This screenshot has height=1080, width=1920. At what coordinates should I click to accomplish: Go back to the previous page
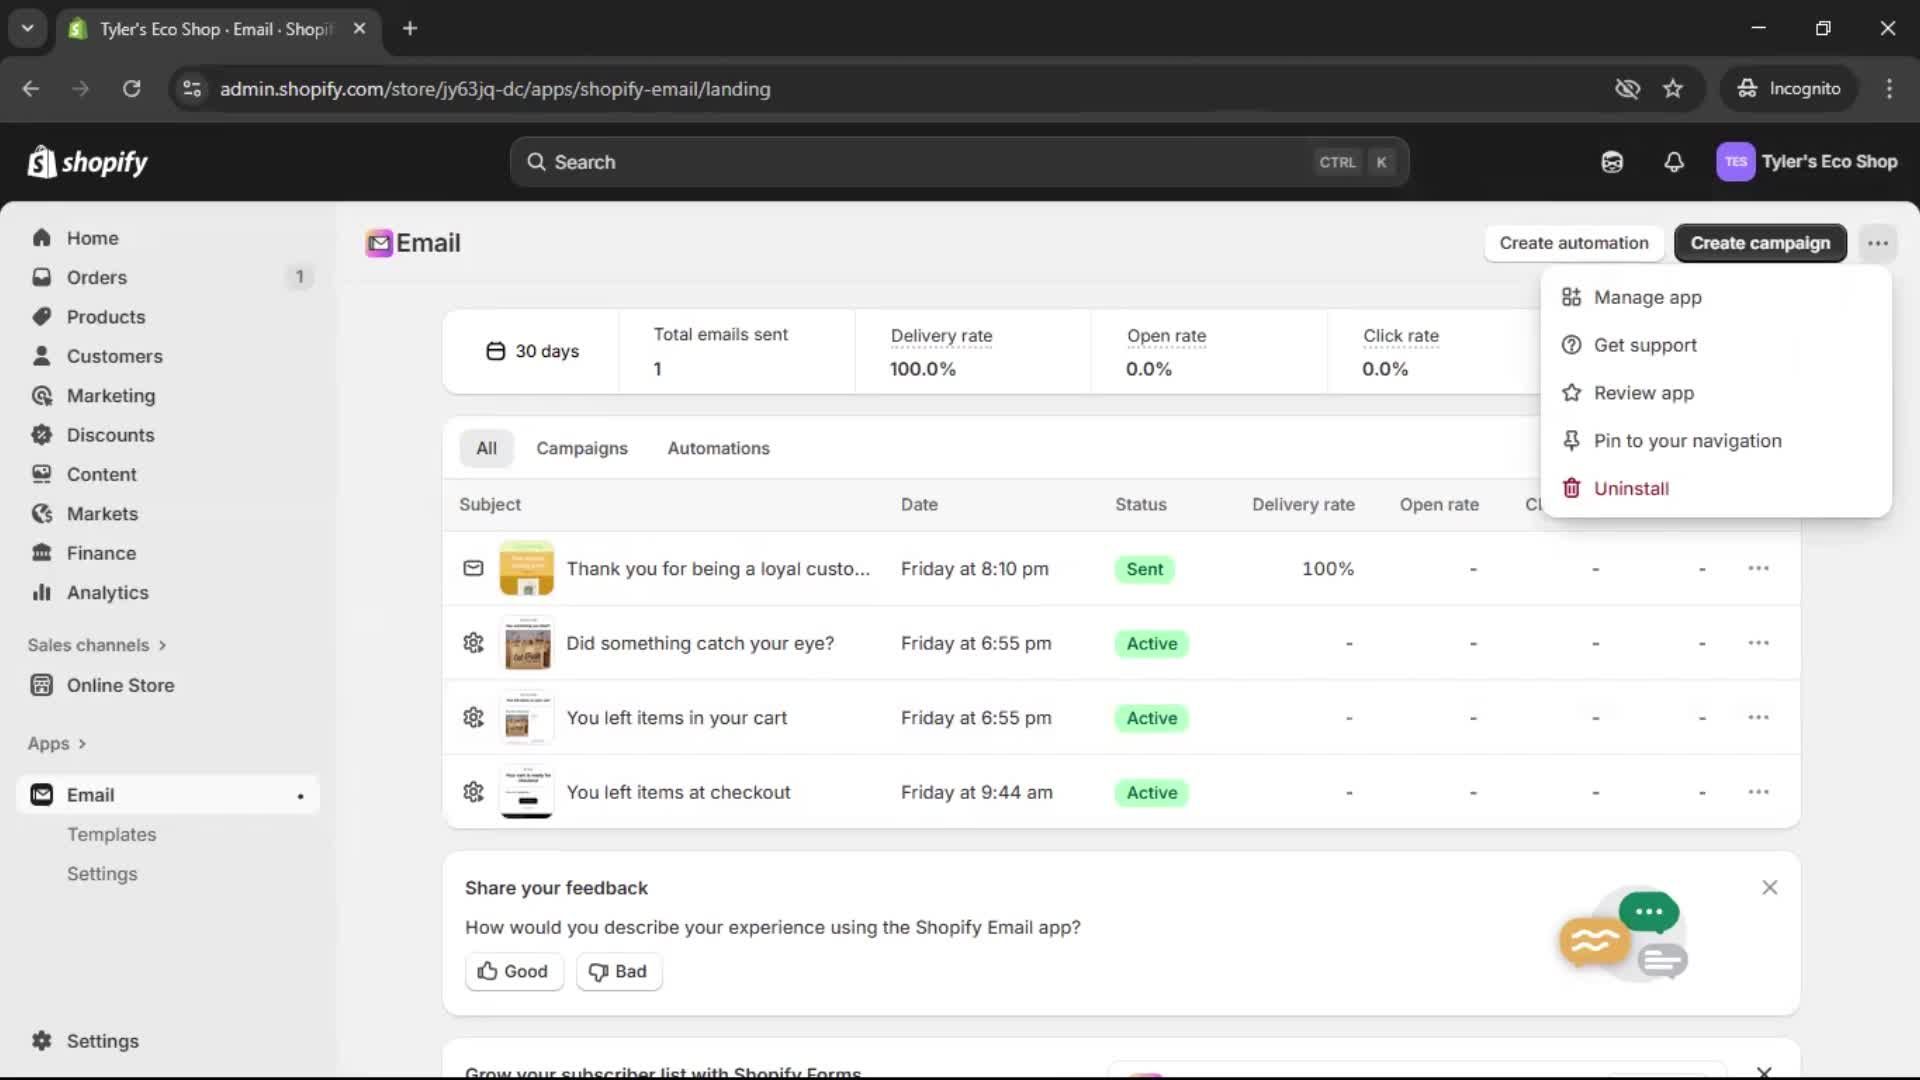(31, 89)
